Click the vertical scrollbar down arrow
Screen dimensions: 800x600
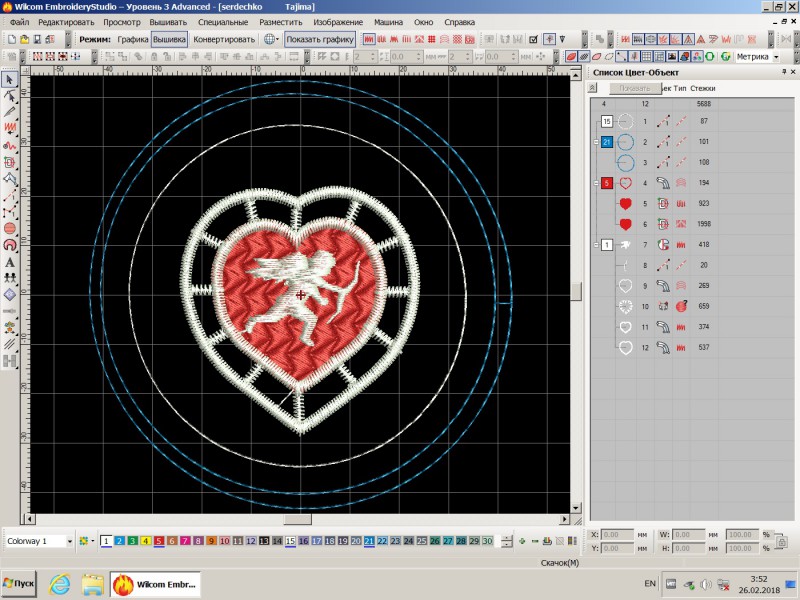point(576,508)
